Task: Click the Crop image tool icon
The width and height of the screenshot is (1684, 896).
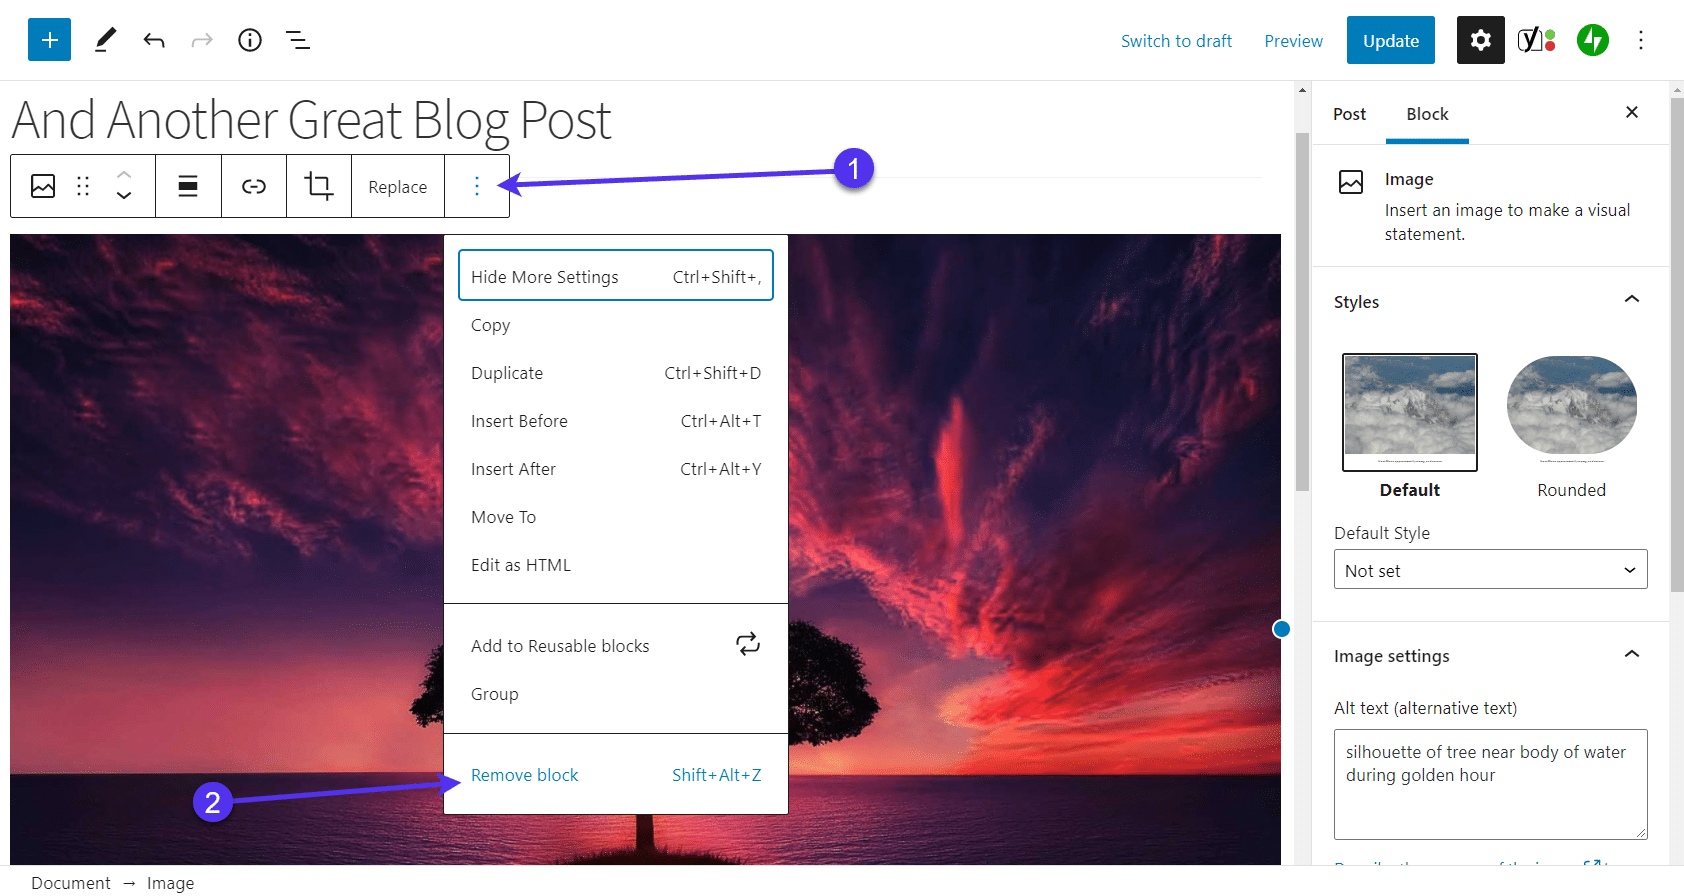Action: pyautogui.click(x=319, y=186)
